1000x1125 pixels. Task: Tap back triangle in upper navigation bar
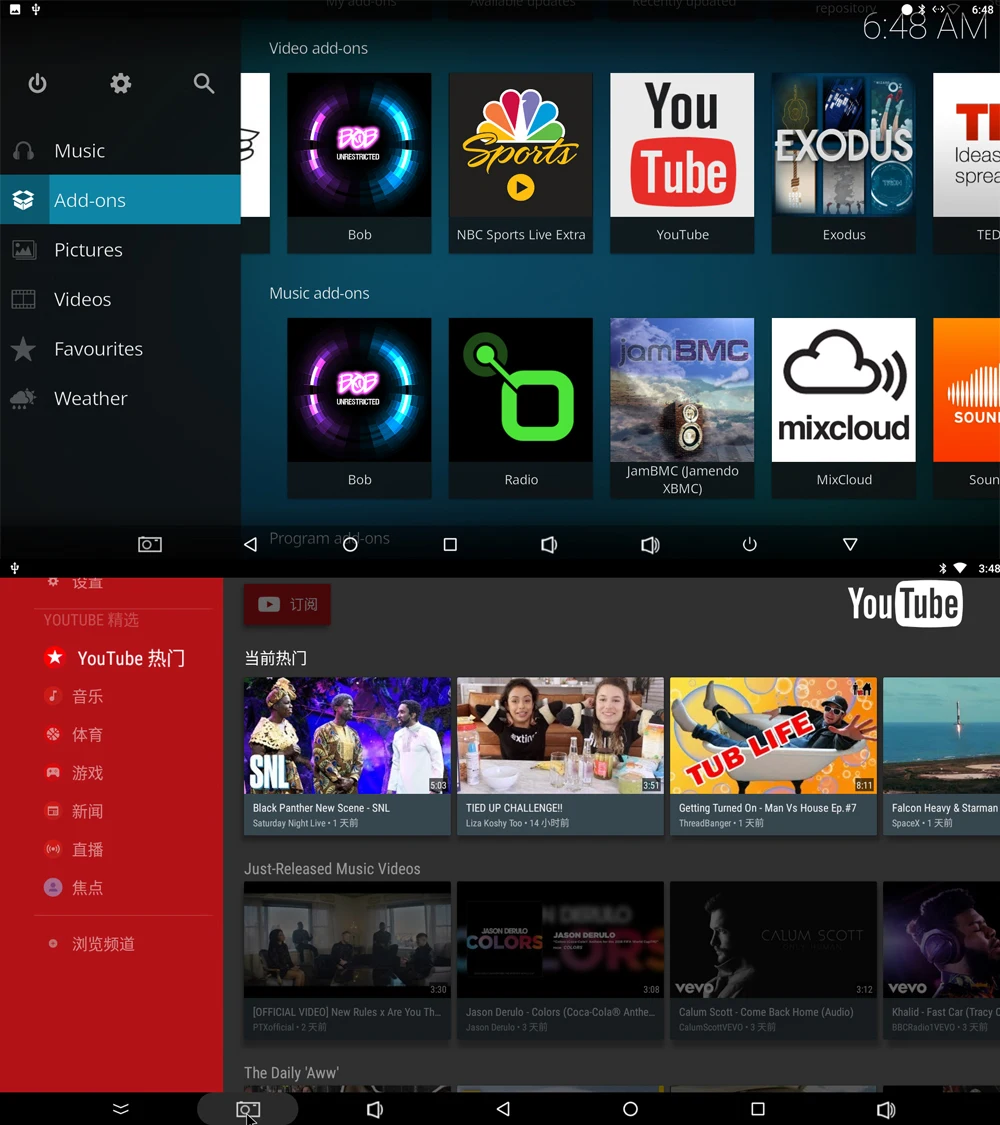pos(250,545)
